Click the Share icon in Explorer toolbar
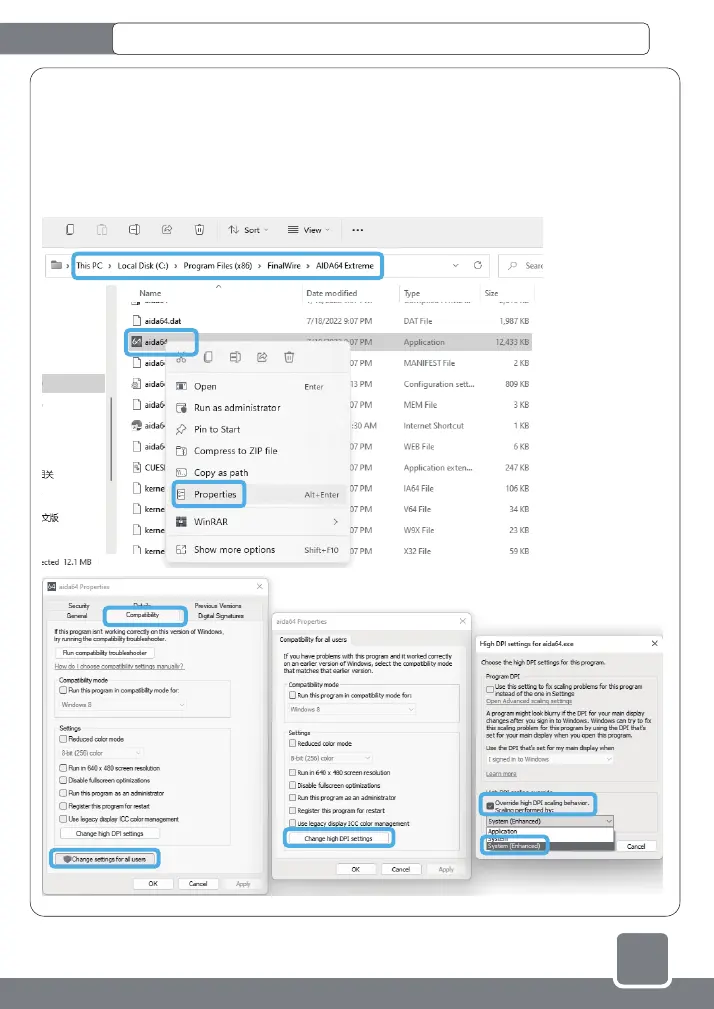 167,230
